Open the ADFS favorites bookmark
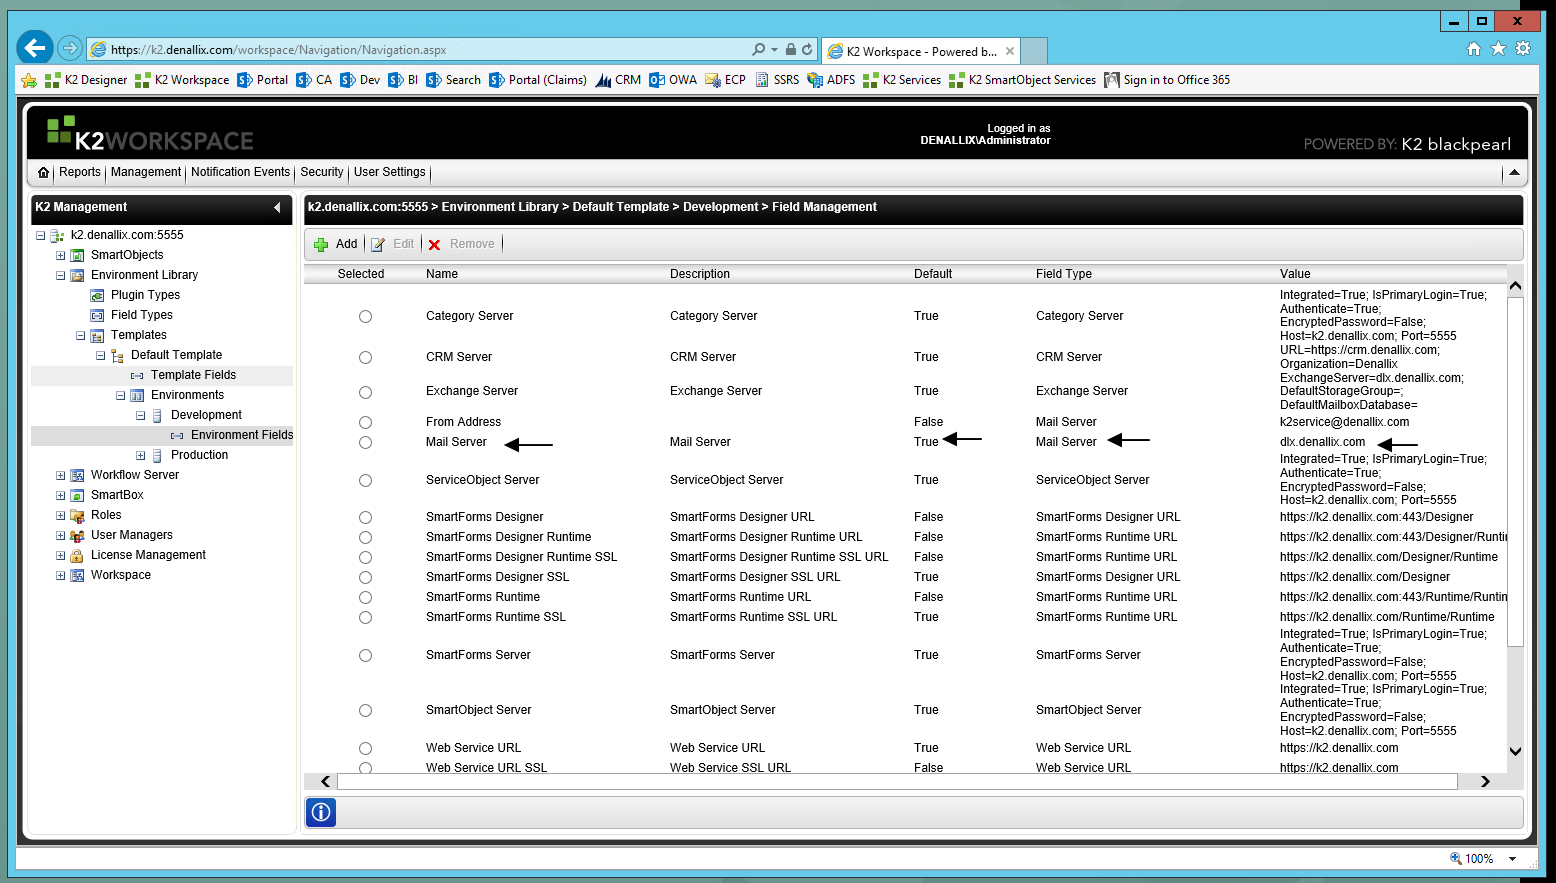Image resolution: width=1556 pixels, height=883 pixels. pos(831,80)
